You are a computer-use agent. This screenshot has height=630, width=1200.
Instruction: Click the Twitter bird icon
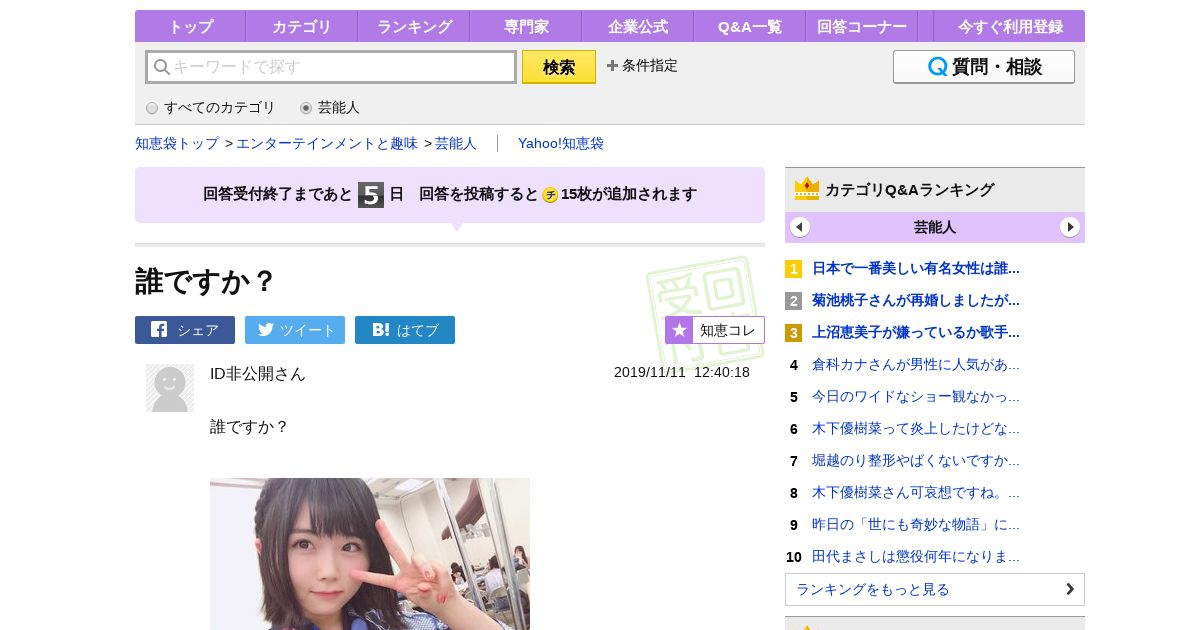tap(266, 329)
